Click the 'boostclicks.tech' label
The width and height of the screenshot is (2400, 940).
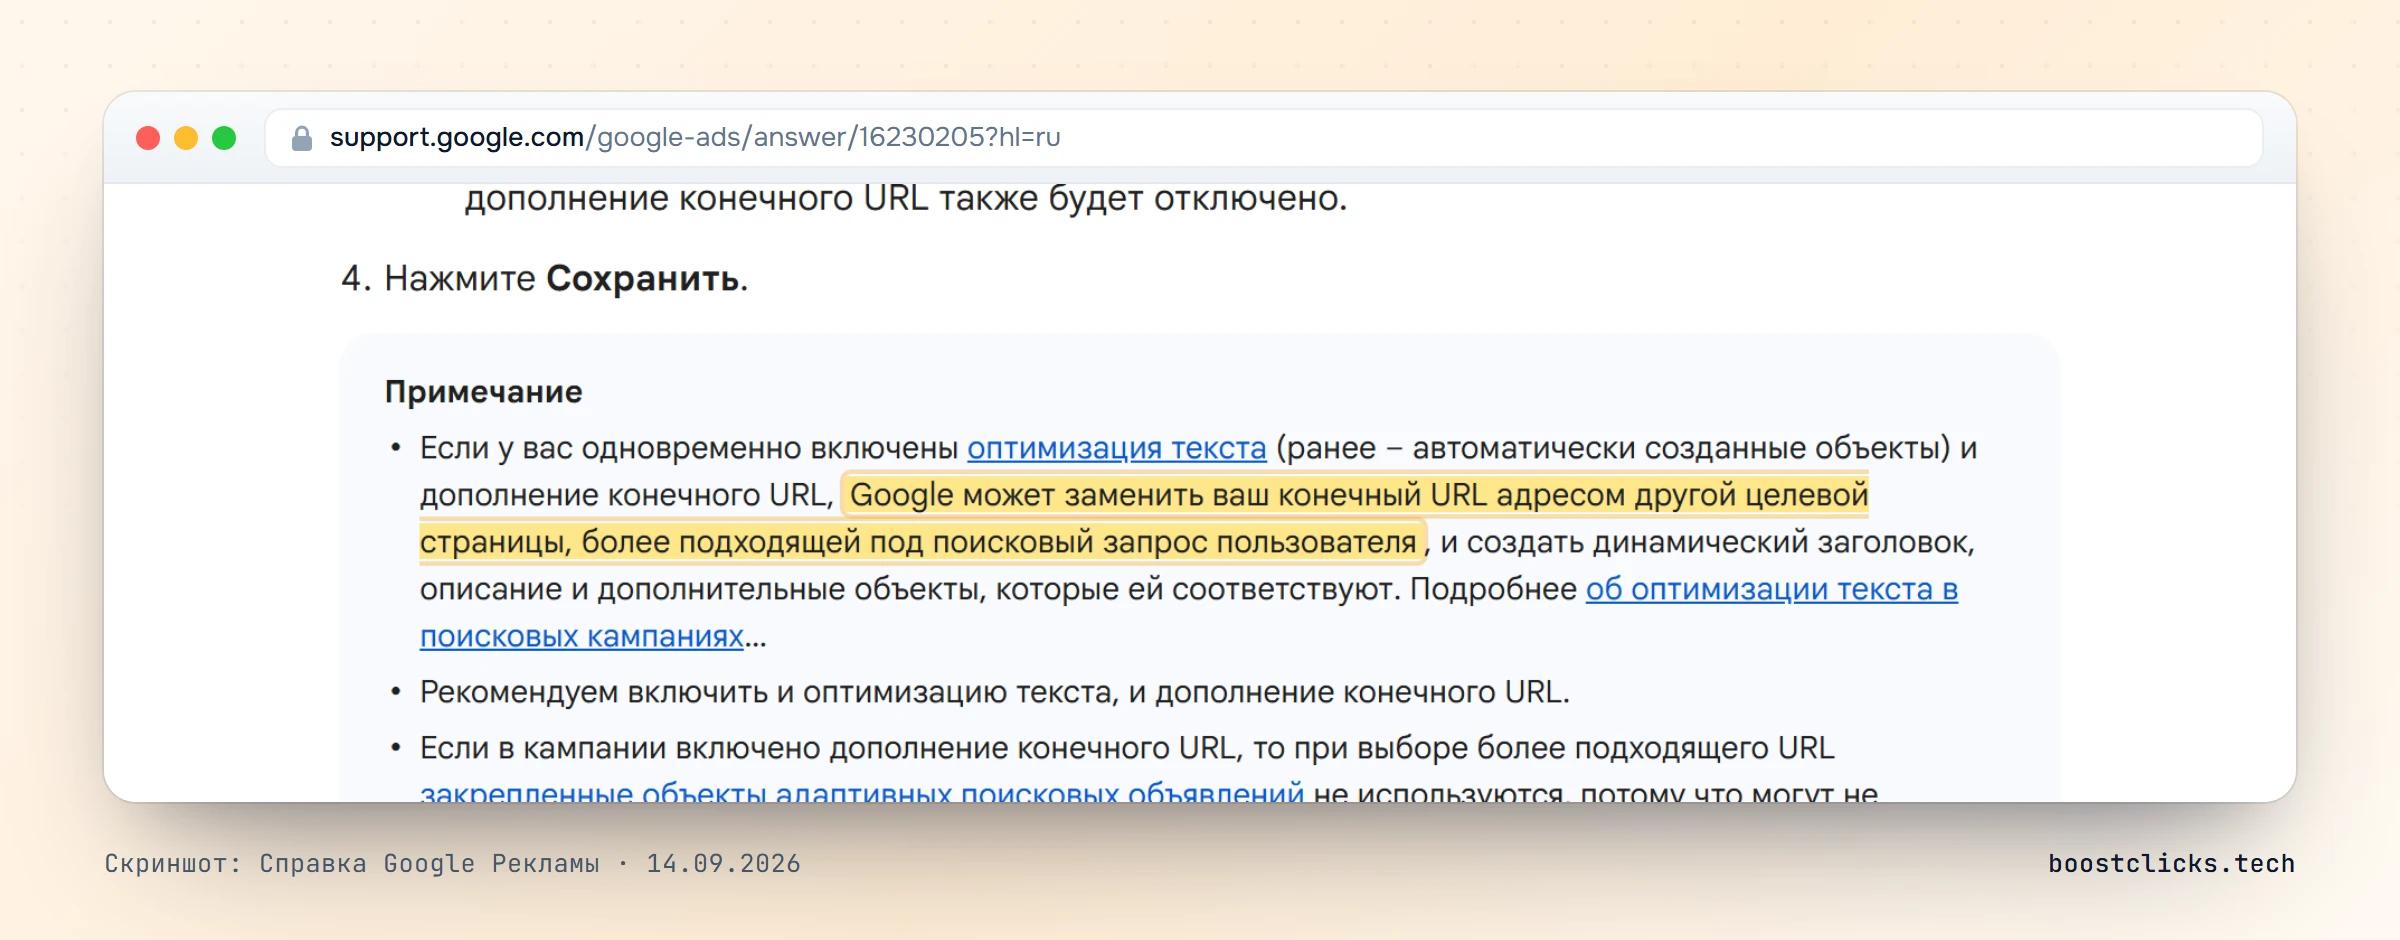point(2172,863)
